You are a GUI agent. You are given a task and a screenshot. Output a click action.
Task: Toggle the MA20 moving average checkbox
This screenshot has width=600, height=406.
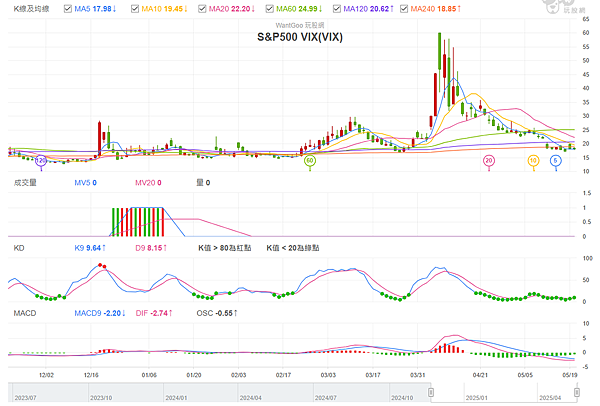tap(202, 8)
